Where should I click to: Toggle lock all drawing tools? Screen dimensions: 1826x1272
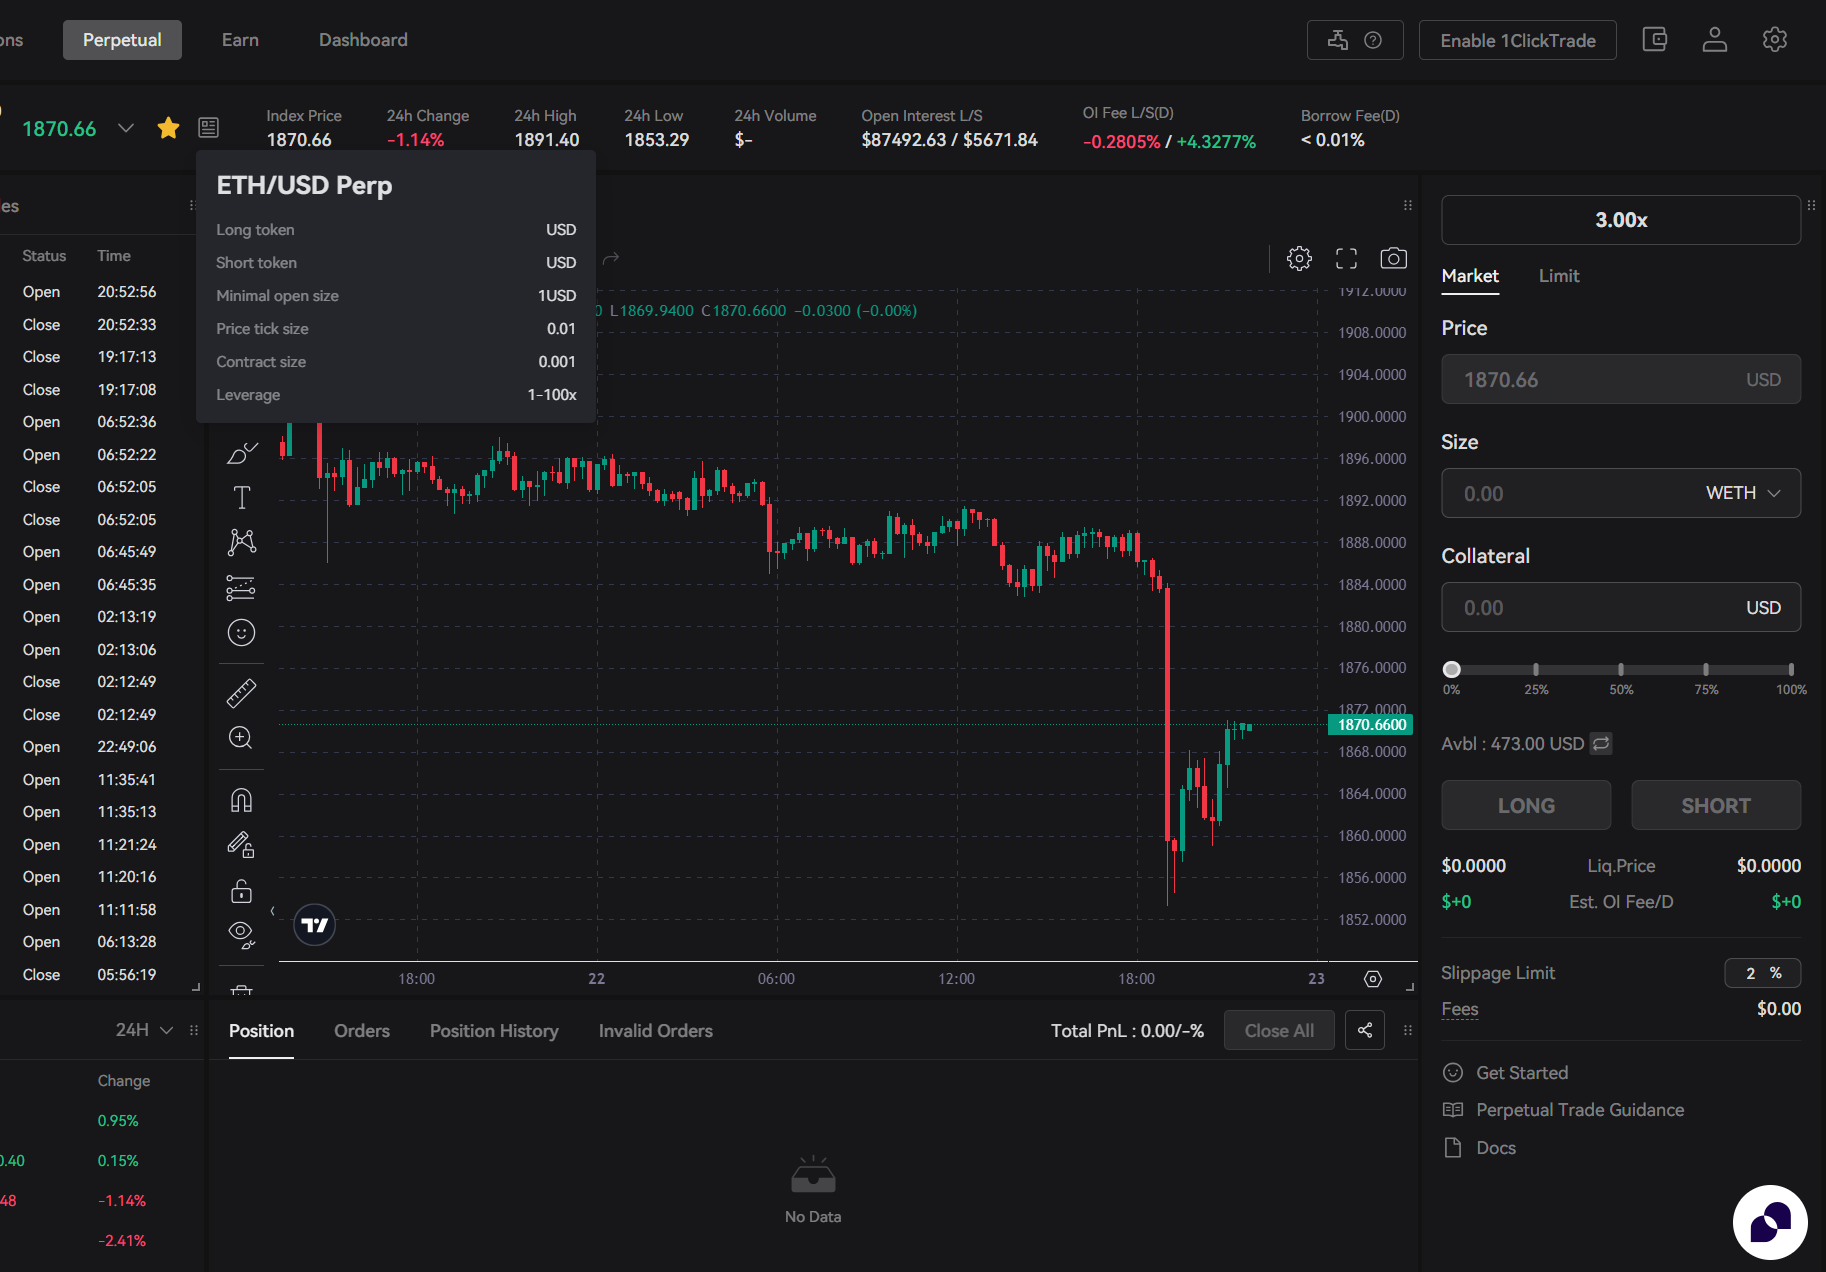tap(241, 890)
